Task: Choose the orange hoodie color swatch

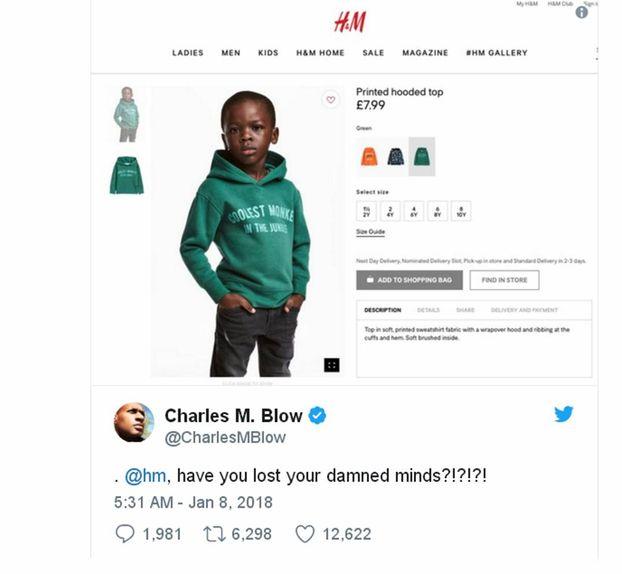Action: coord(369,157)
